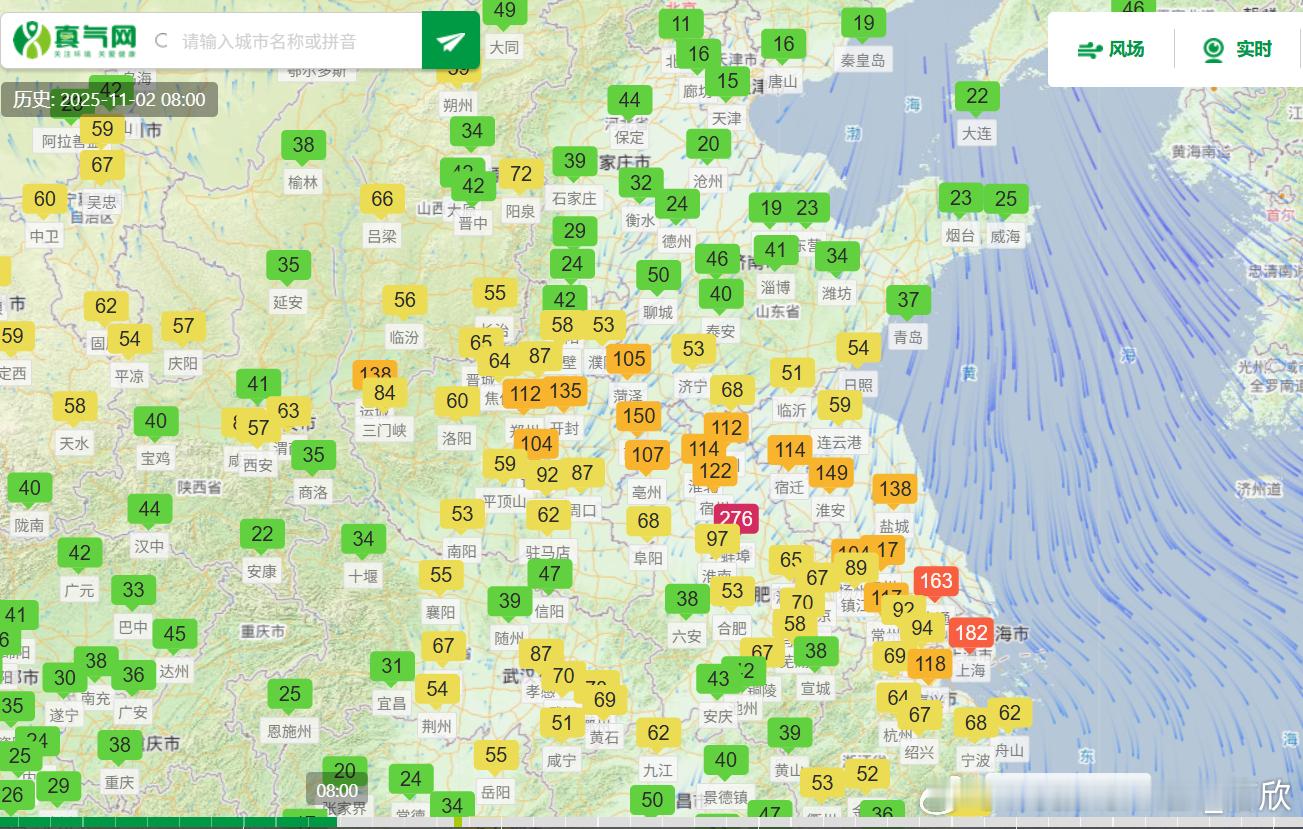Select the 42 marker above 广元

coord(79,554)
